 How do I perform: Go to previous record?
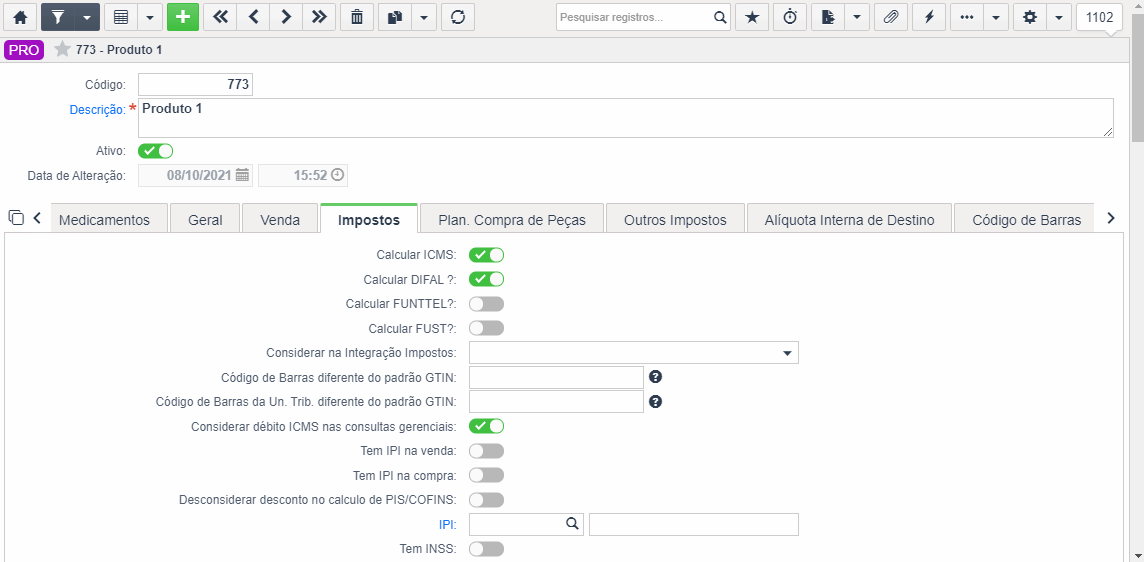tap(253, 17)
